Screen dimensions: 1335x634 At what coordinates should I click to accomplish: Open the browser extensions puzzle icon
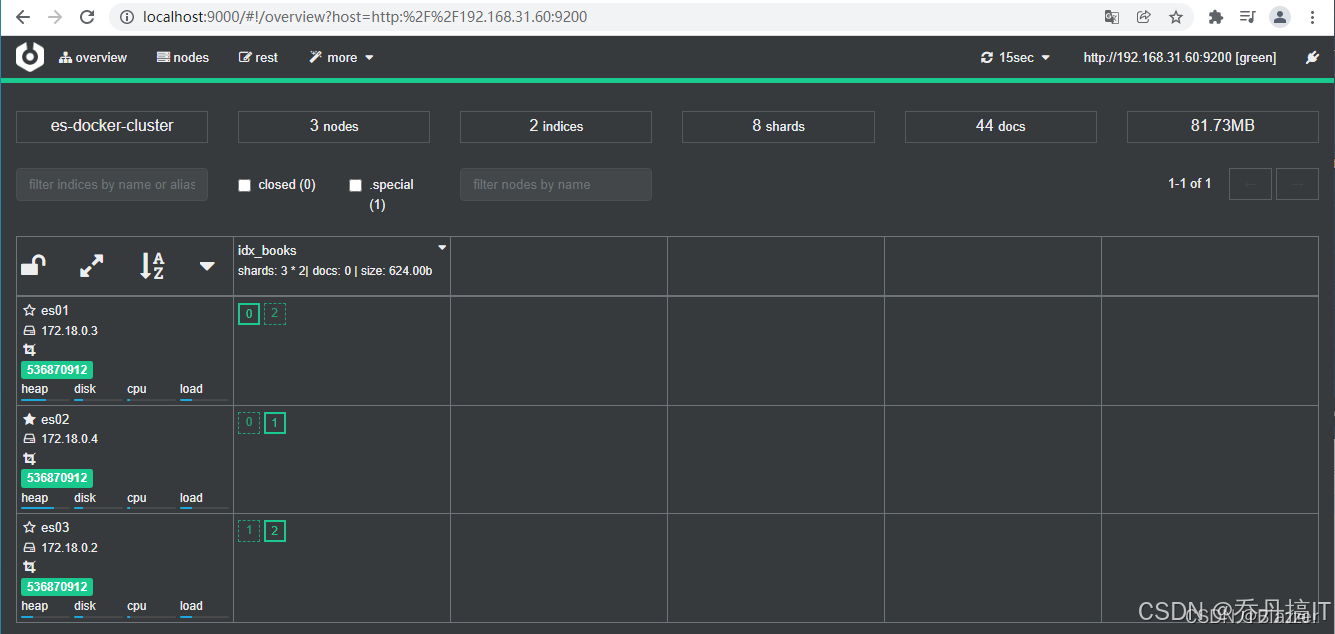1216,17
